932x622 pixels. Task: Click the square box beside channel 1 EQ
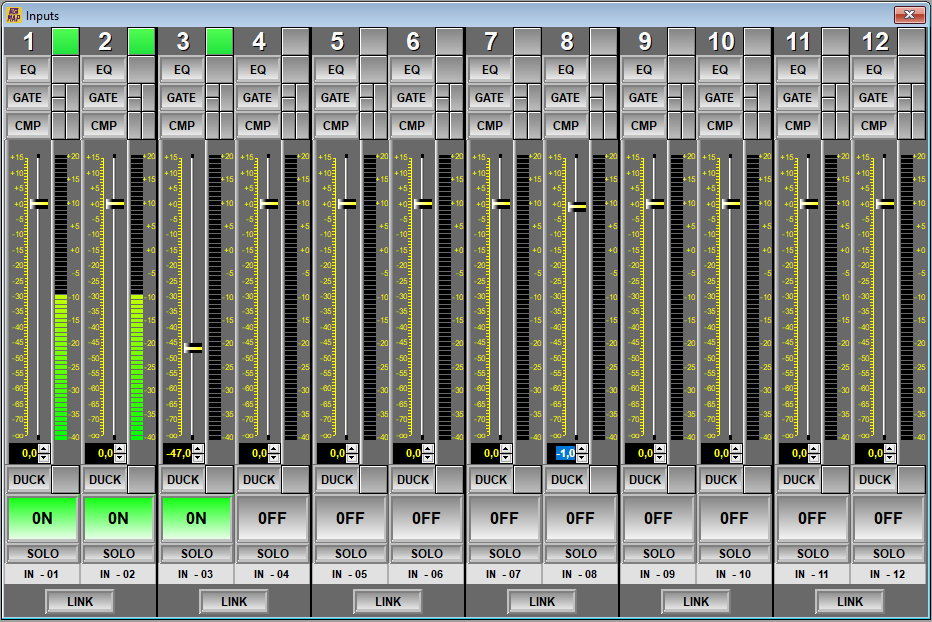point(65,70)
